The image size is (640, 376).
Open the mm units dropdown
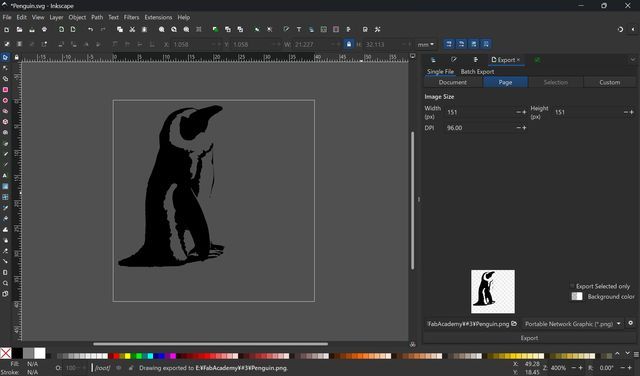click(426, 44)
